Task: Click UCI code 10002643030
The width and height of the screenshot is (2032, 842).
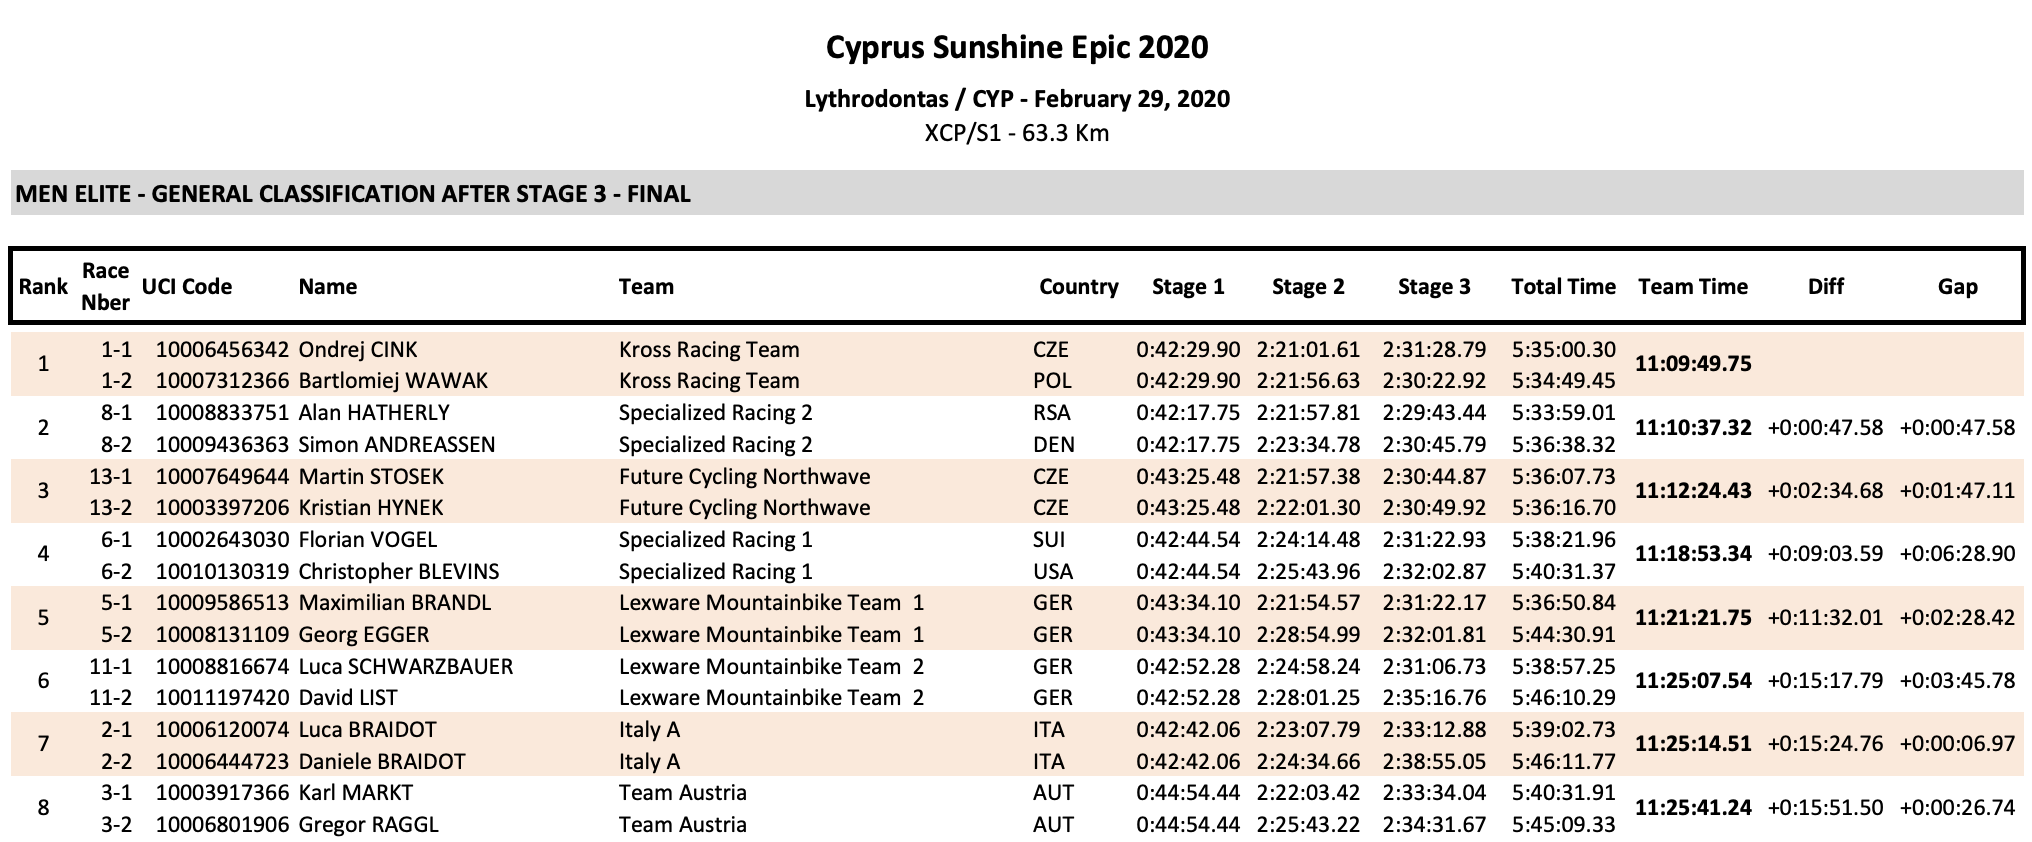Action: [222, 540]
